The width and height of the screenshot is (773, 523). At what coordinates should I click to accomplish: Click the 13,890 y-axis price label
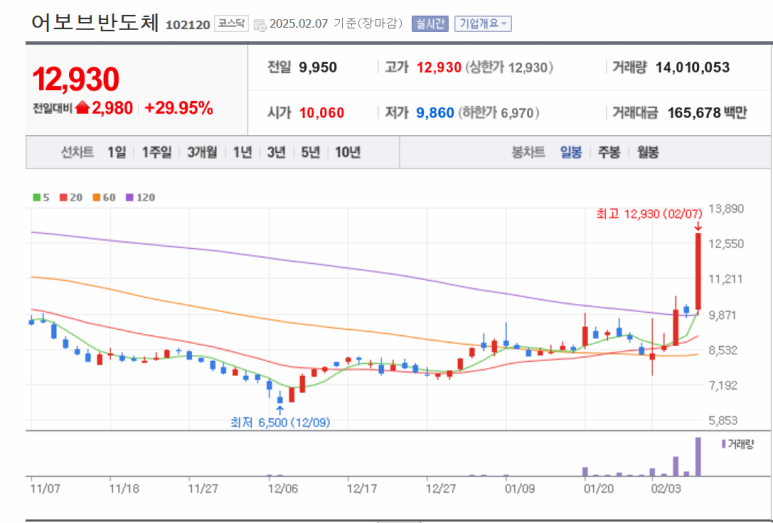[726, 209]
